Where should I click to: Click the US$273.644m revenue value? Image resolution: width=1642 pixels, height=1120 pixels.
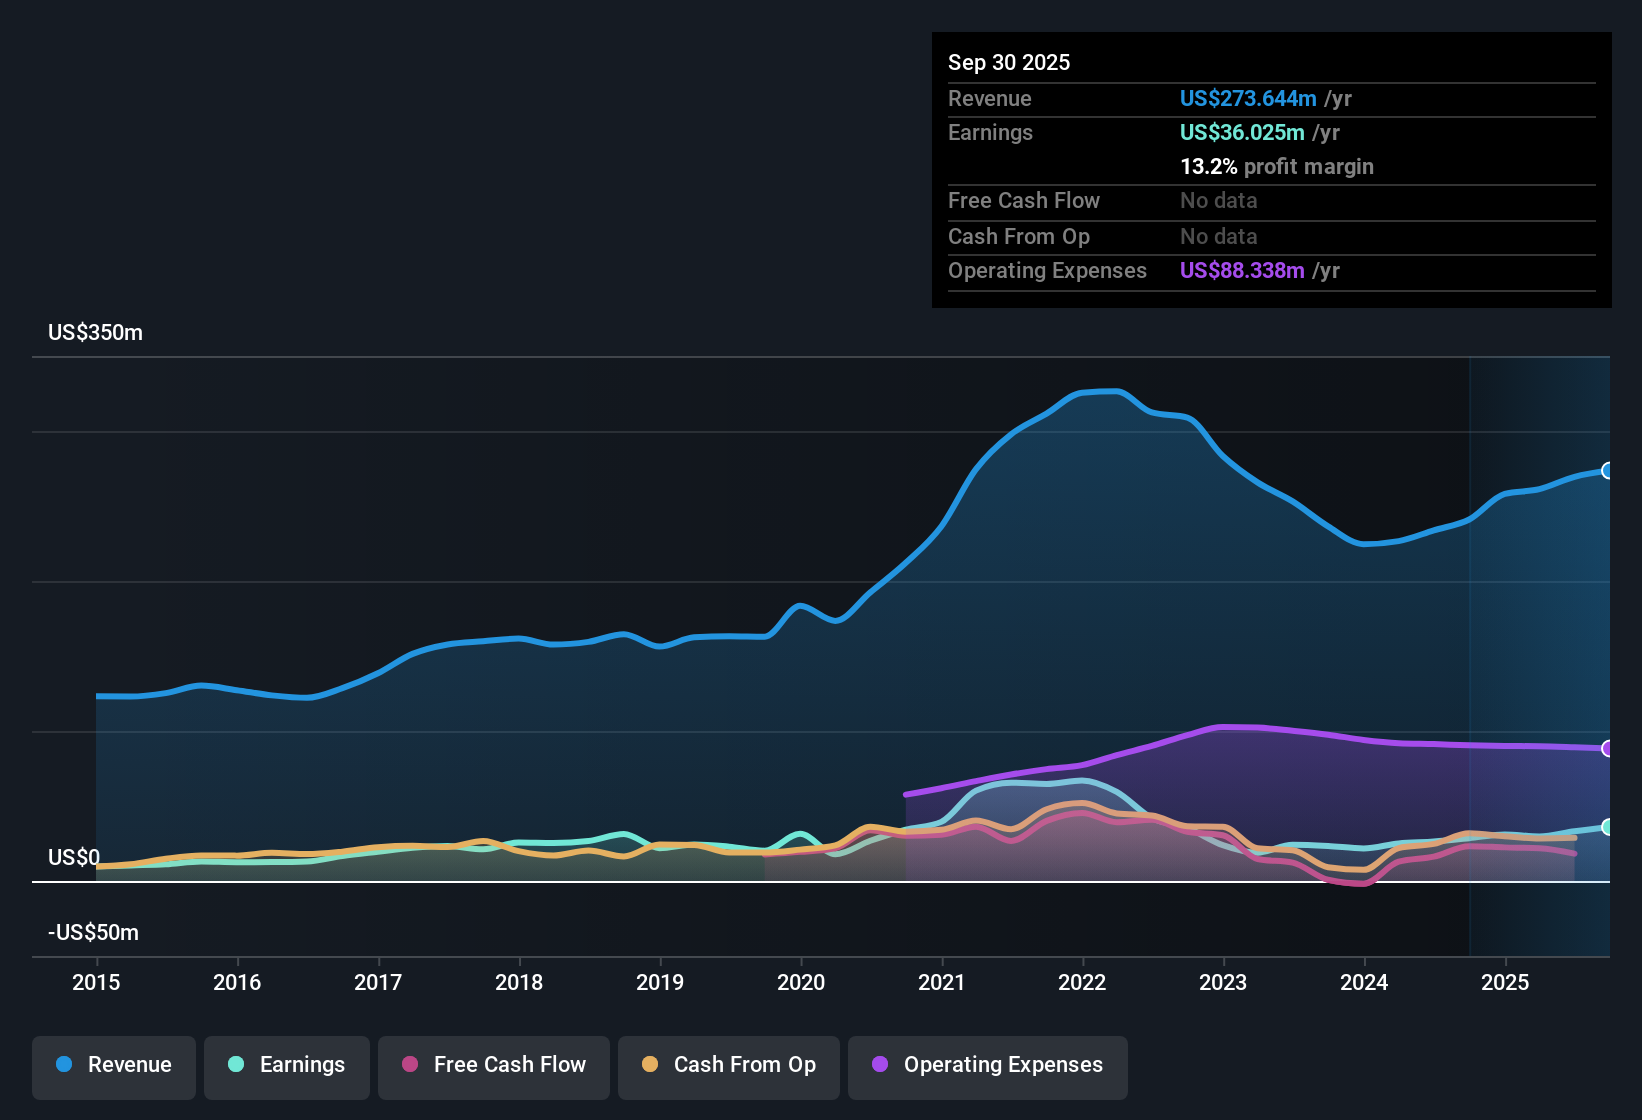1248,98
